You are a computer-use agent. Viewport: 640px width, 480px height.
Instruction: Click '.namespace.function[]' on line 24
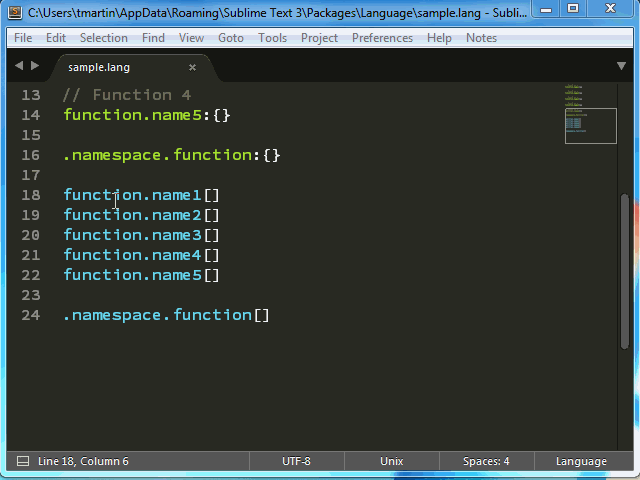(x=167, y=315)
